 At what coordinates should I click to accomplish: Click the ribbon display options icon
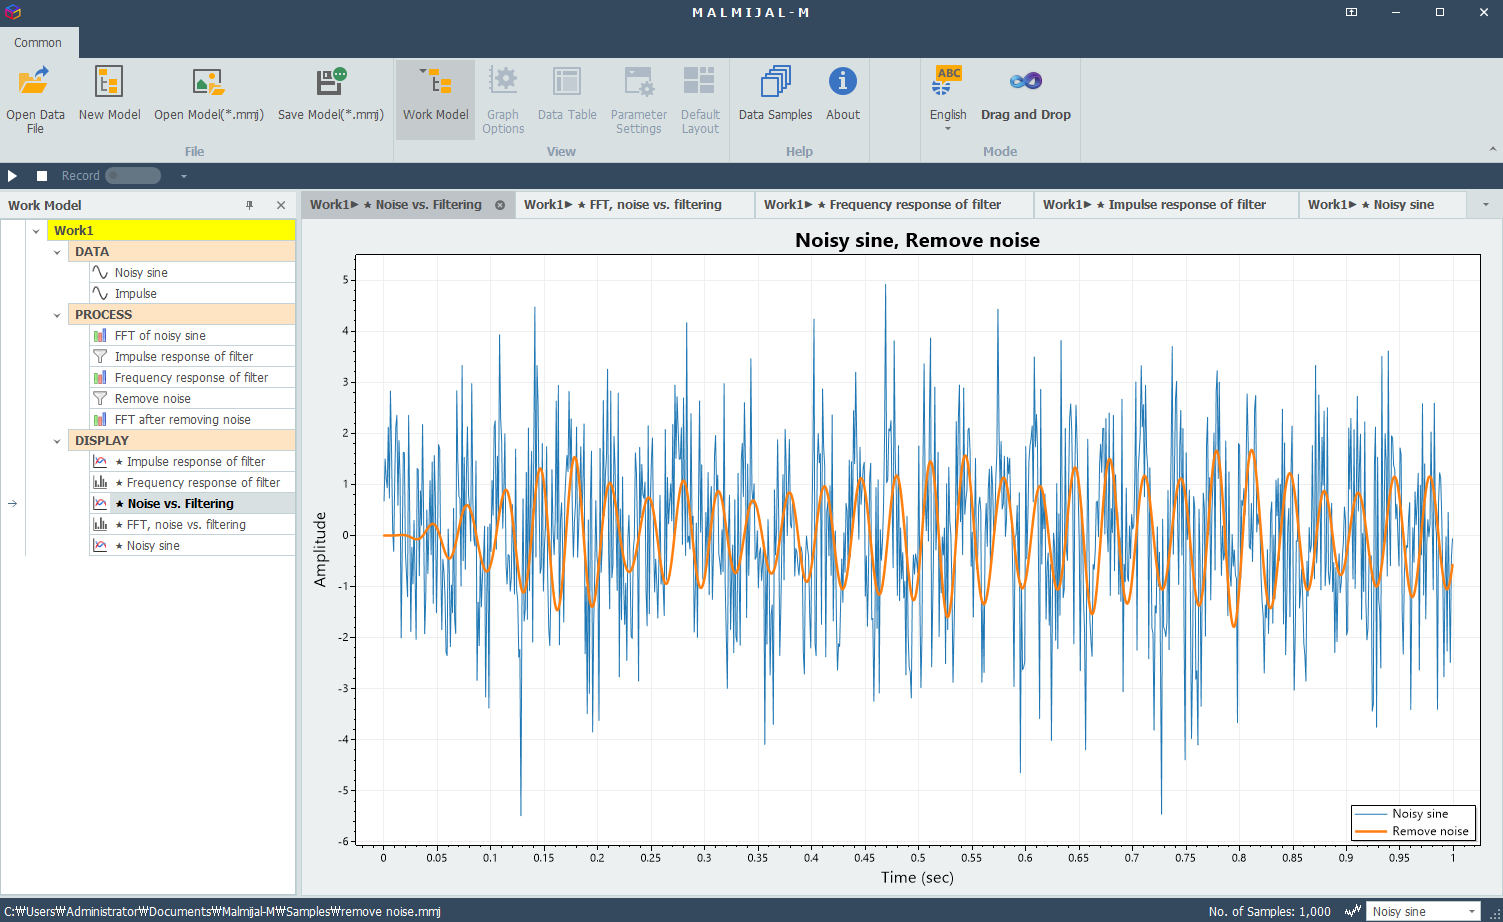[1351, 12]
